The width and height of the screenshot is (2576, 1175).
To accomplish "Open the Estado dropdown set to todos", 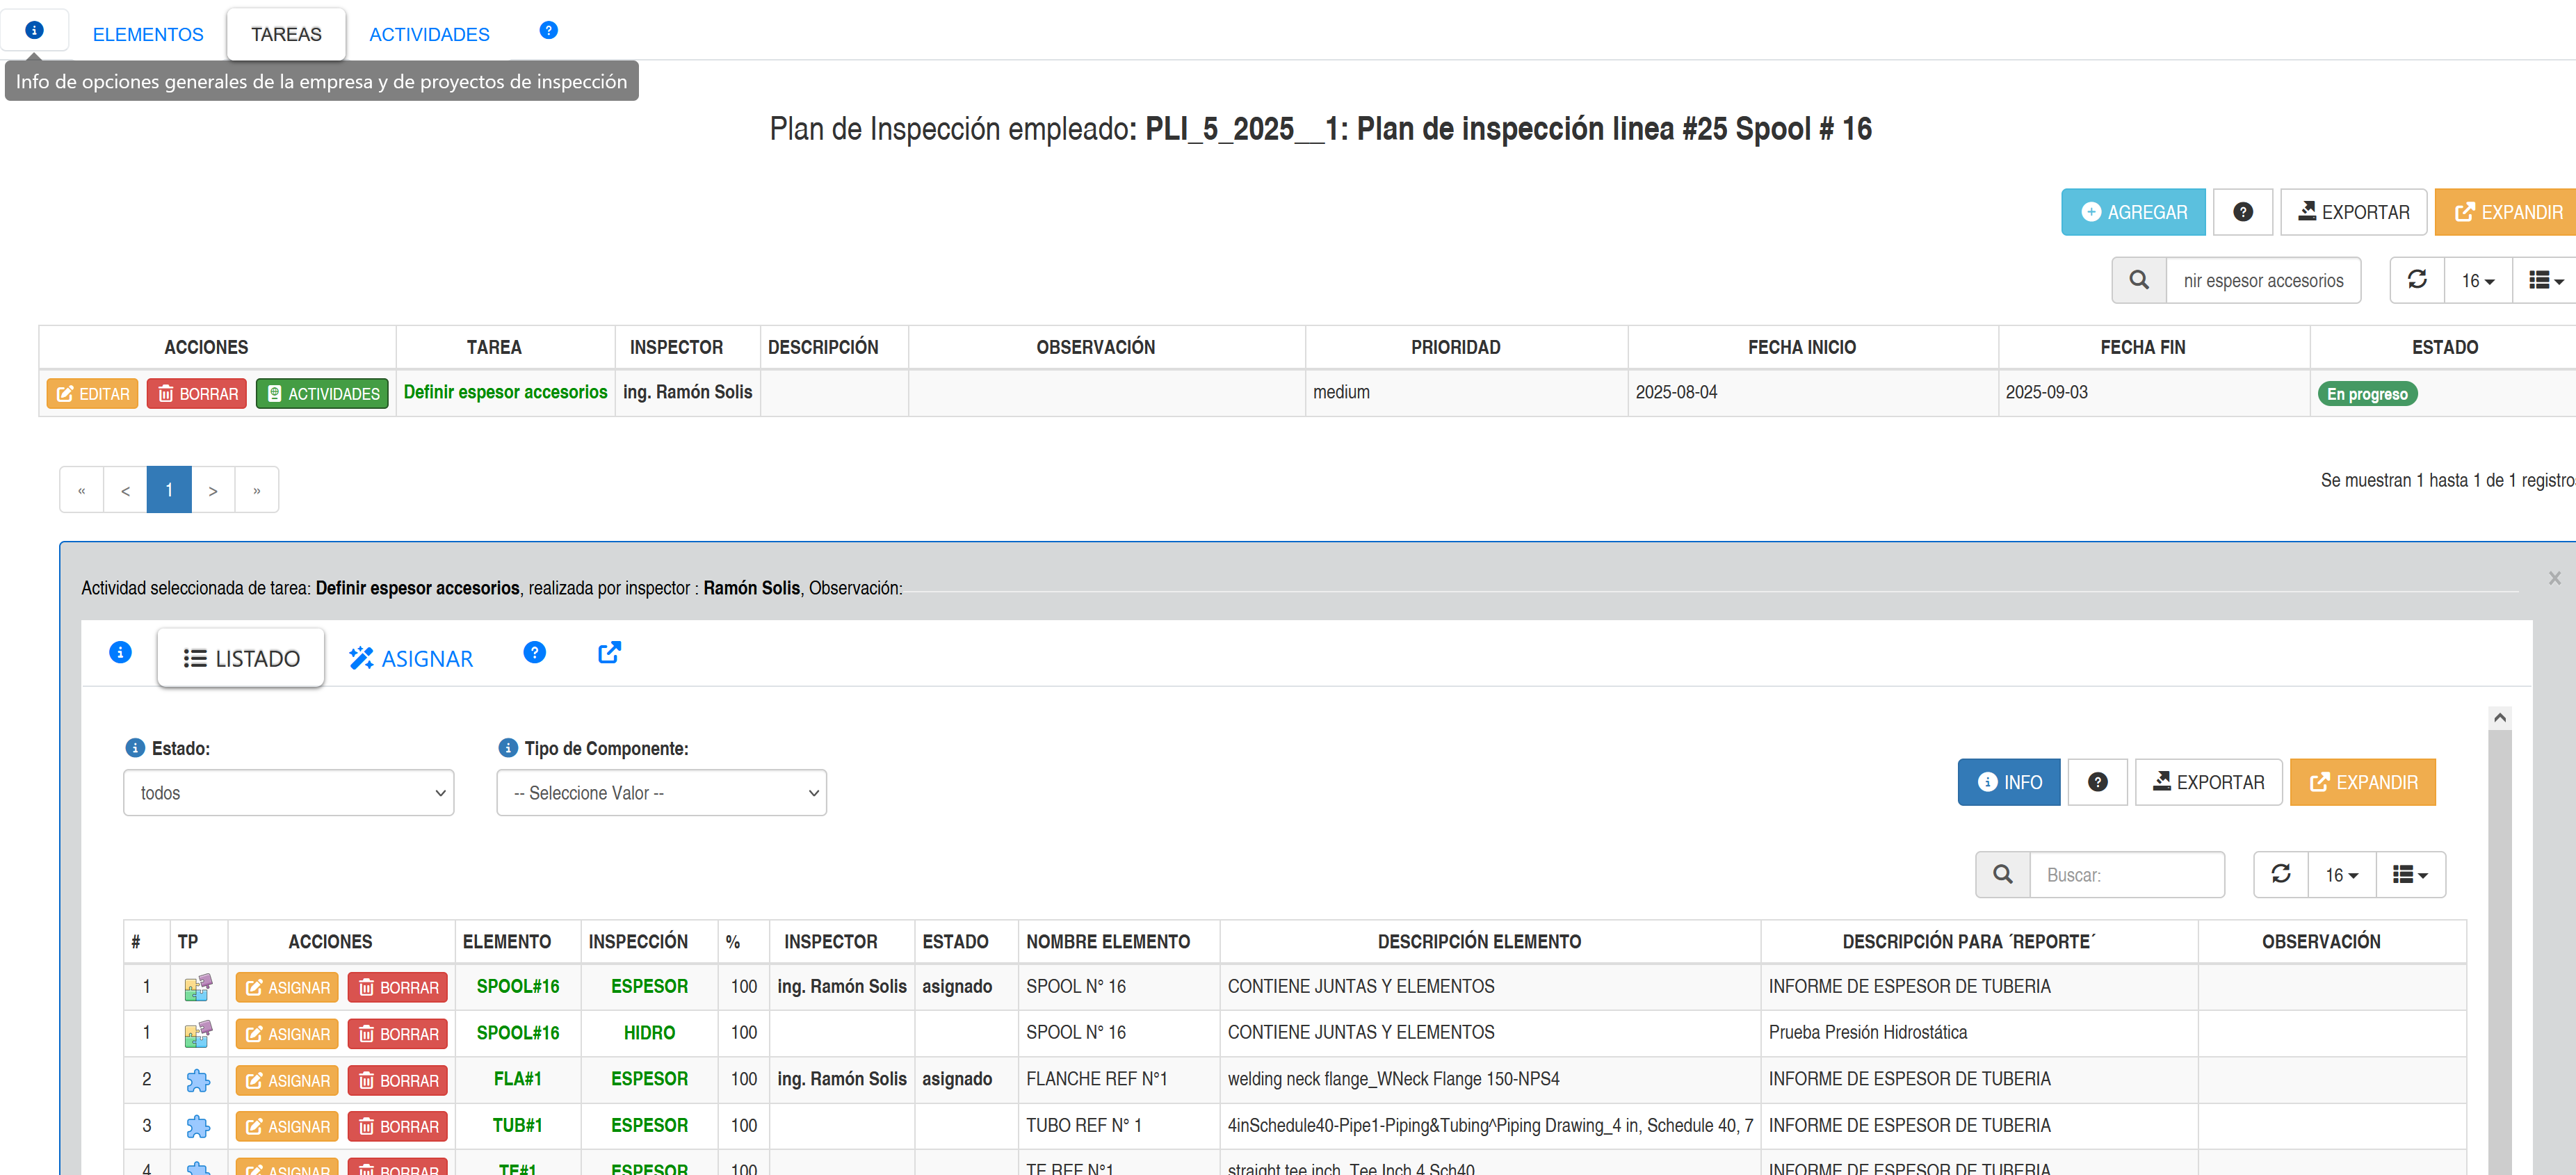I will 288,793.
